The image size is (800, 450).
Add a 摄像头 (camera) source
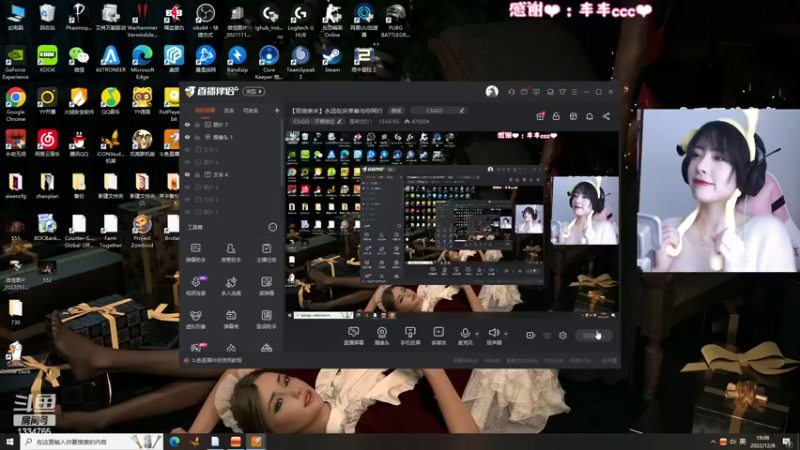click(382, 336)
